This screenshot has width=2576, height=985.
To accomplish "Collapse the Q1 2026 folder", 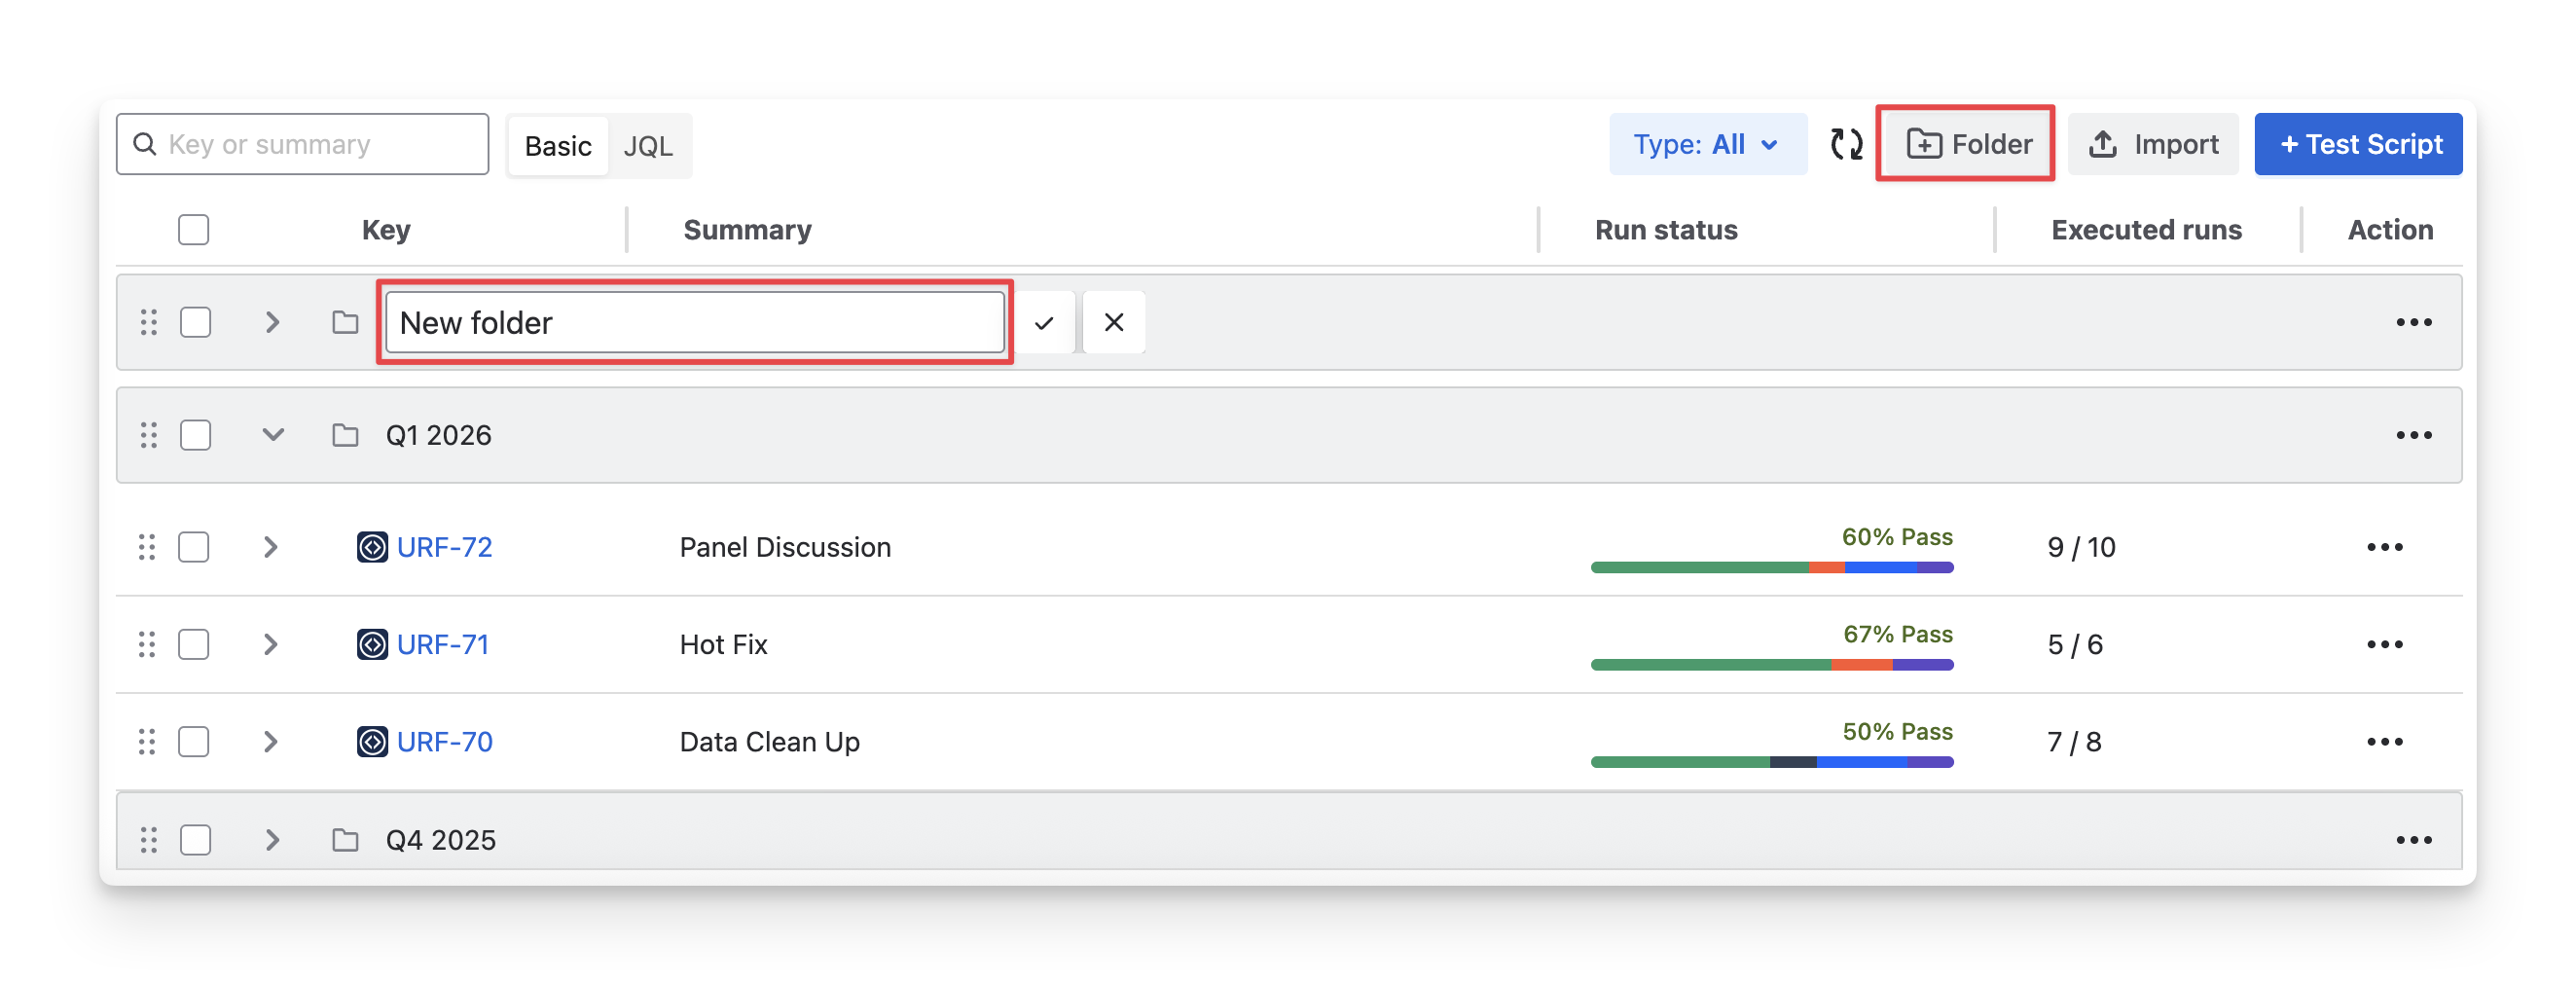I will (272, 435).
